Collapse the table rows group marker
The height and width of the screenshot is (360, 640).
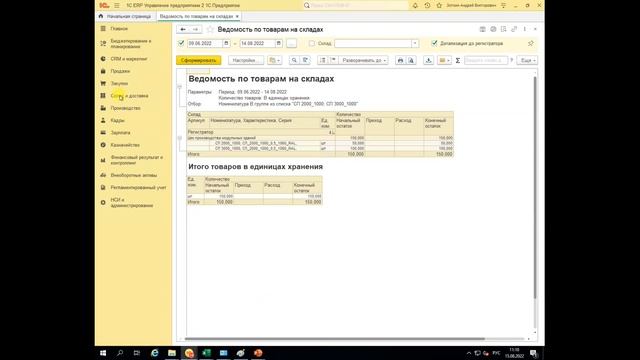pos(180,138)
